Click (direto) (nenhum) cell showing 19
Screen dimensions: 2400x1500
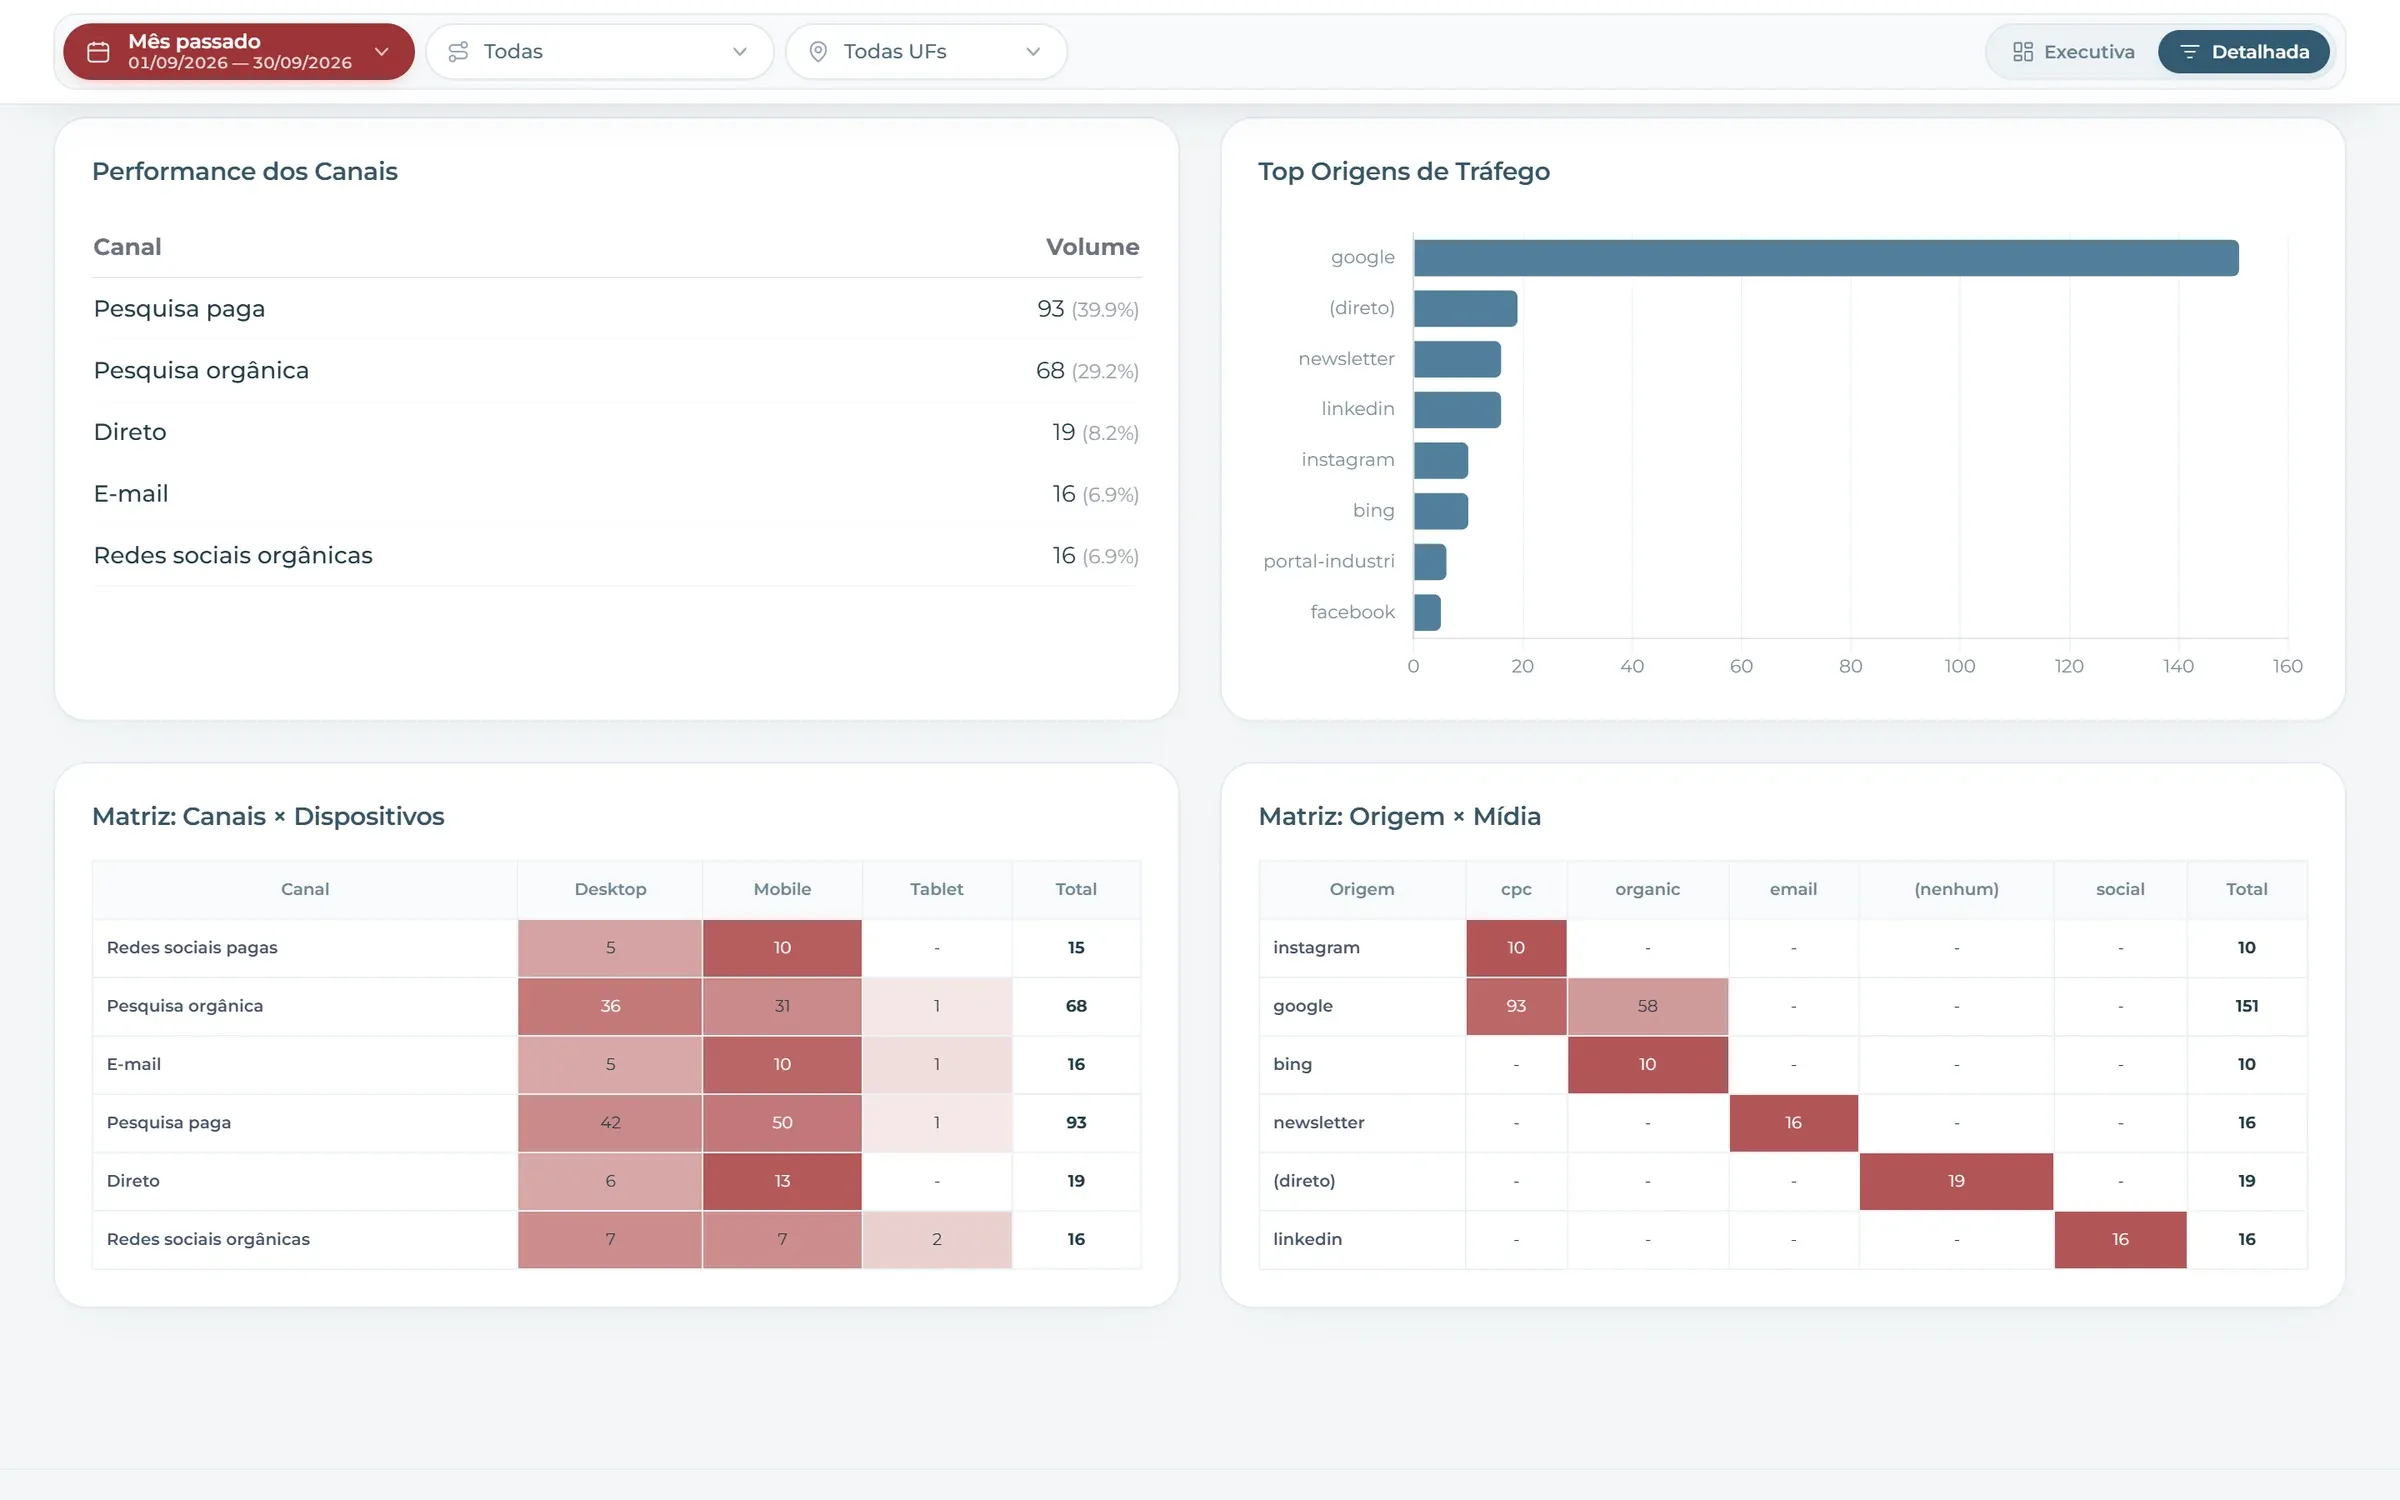(1956, 1181)
